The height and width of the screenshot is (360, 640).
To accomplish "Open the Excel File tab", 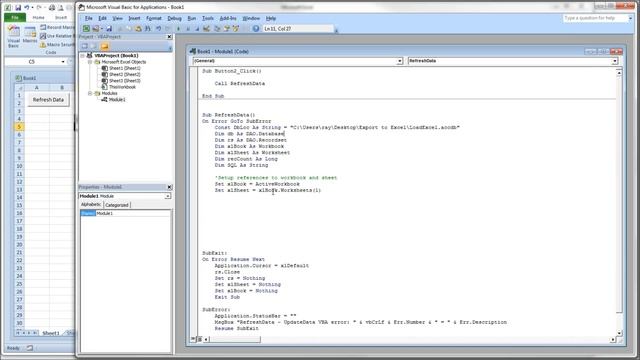I will coord(15,18).
